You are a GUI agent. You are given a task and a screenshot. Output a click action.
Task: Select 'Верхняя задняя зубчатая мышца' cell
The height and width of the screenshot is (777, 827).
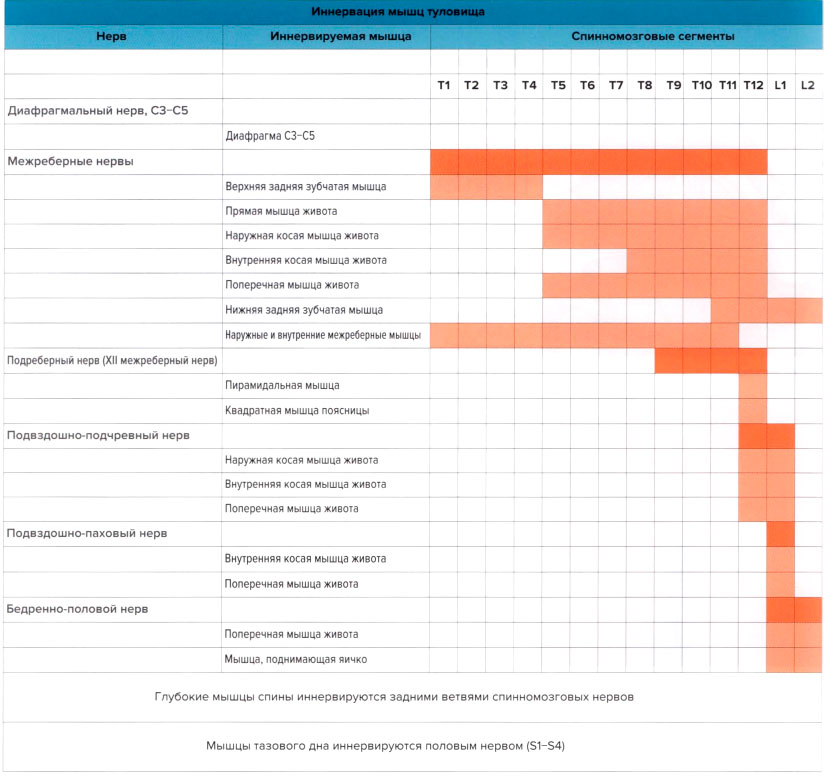(x=305, y=186)
